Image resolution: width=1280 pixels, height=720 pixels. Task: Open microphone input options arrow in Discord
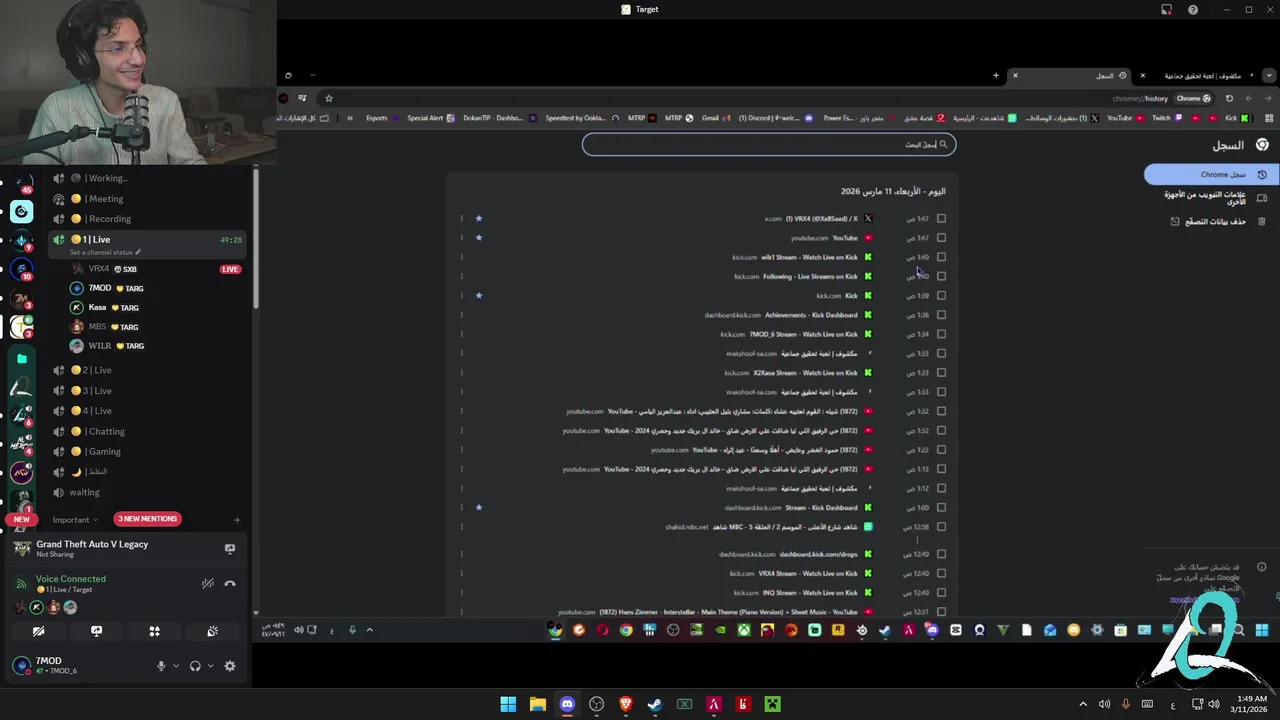point(176,666)
